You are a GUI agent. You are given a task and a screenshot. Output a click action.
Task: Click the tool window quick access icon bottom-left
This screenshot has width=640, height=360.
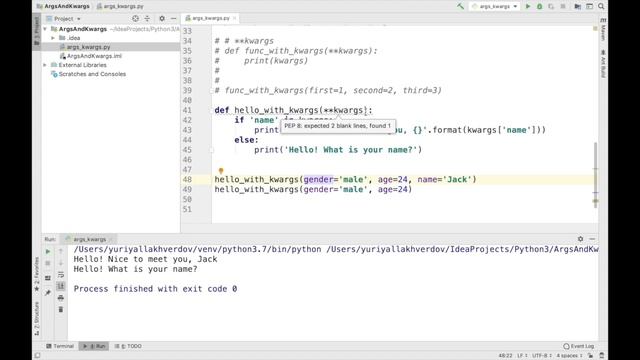pos(38,356)
